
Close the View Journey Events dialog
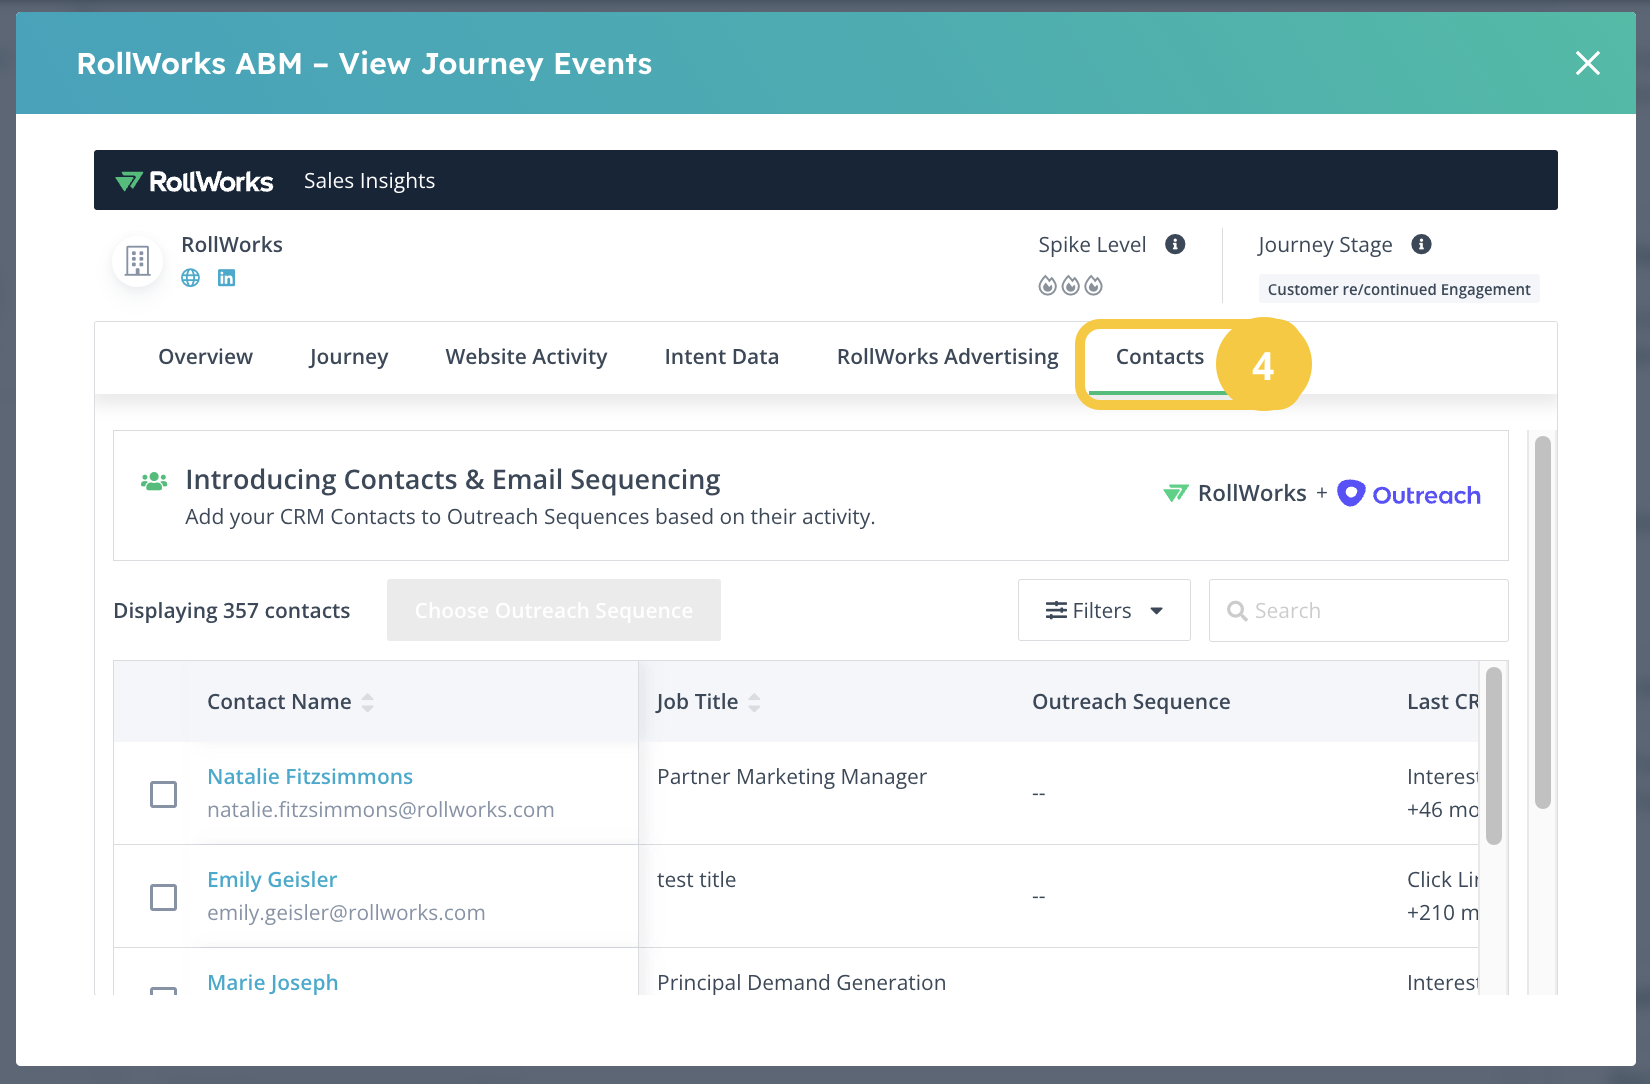click(x=1587, y=63)
